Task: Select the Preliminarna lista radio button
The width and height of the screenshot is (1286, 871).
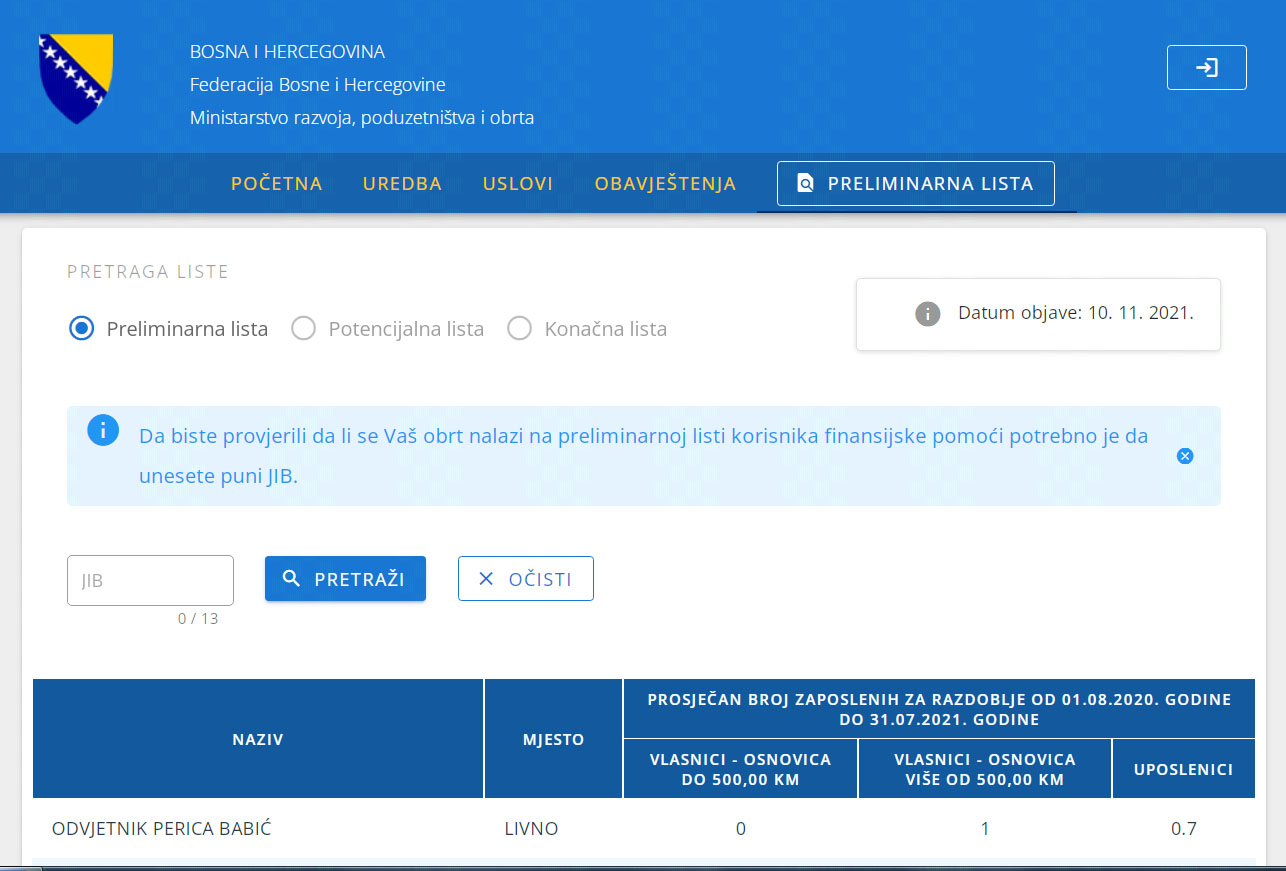Action: [x=81, y=328]
